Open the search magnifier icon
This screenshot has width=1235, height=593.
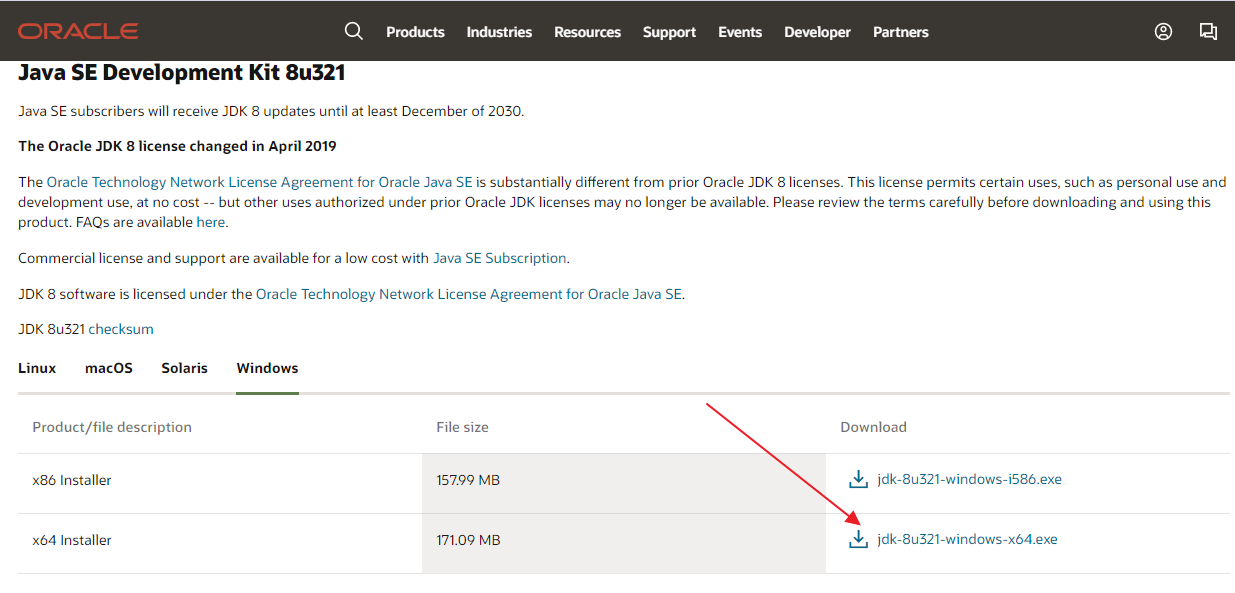354,31
